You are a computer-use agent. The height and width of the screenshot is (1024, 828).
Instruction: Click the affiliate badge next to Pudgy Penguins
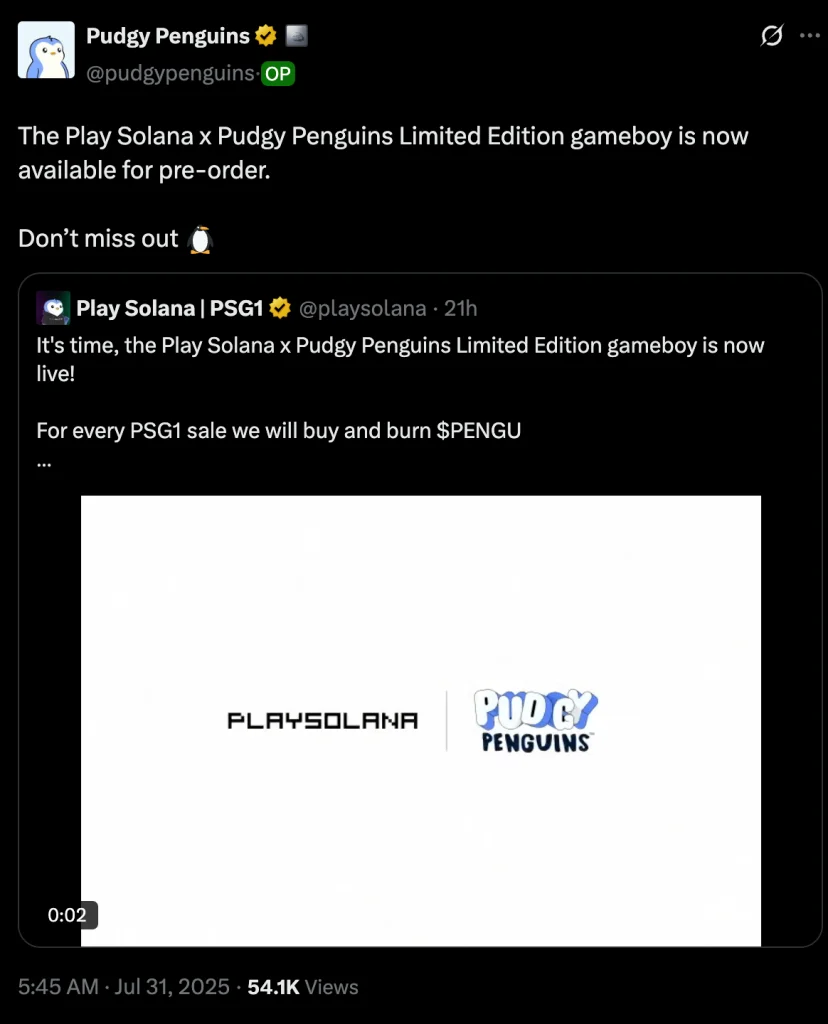pos(296,35)
